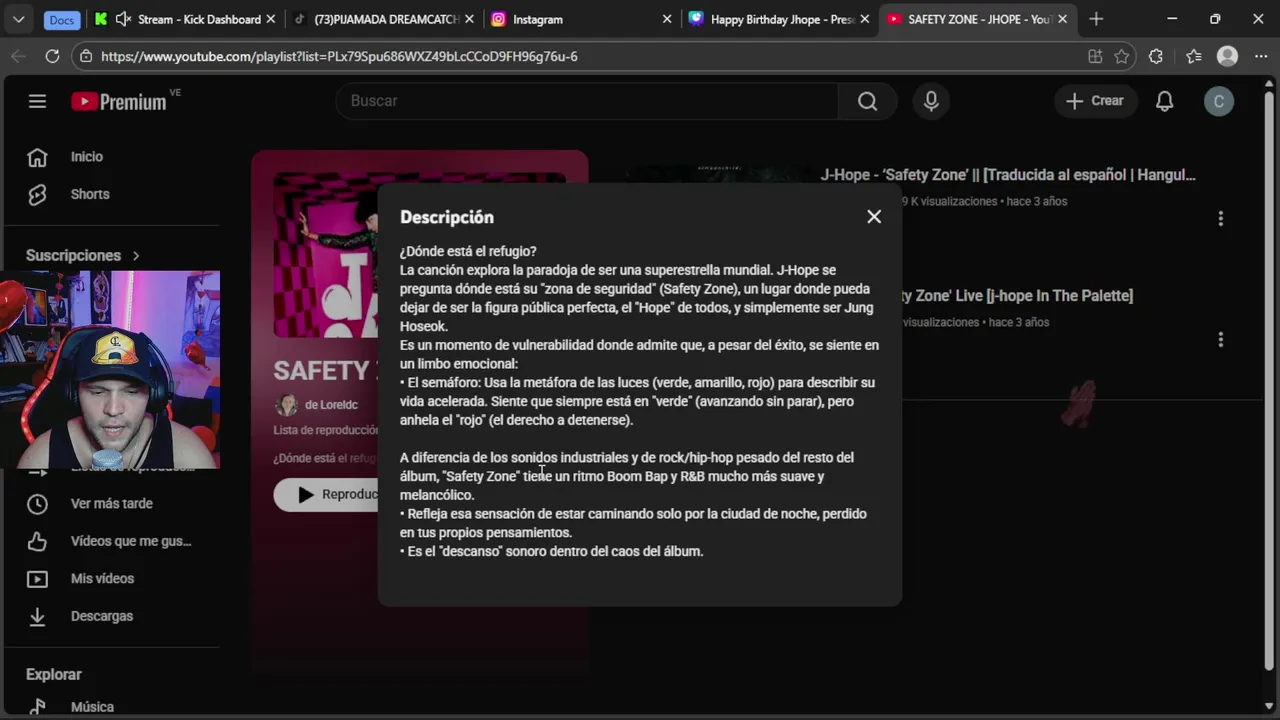View site information lock icon

tap(86, 57)
